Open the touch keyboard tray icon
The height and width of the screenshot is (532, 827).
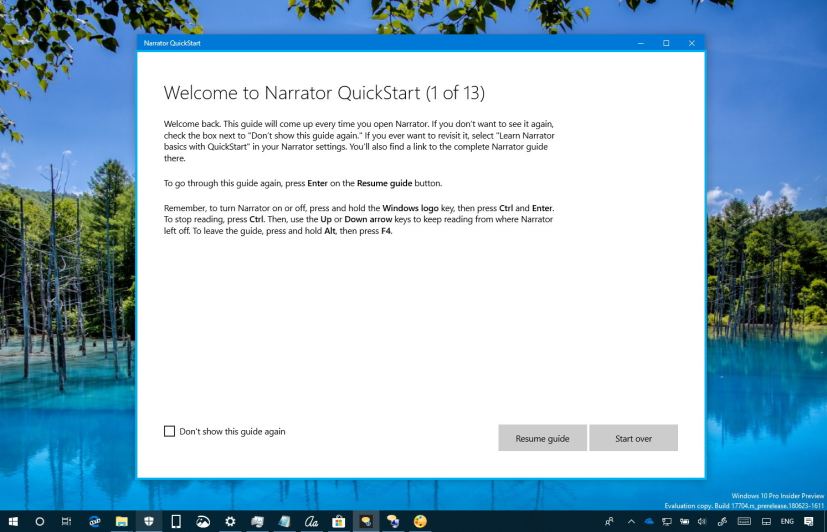pos(743,521)
